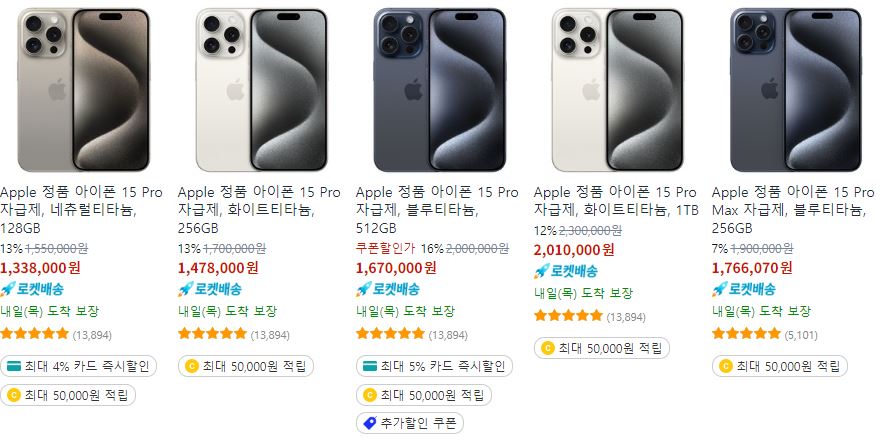Click the 1,670,000원 price

[396, 268]
